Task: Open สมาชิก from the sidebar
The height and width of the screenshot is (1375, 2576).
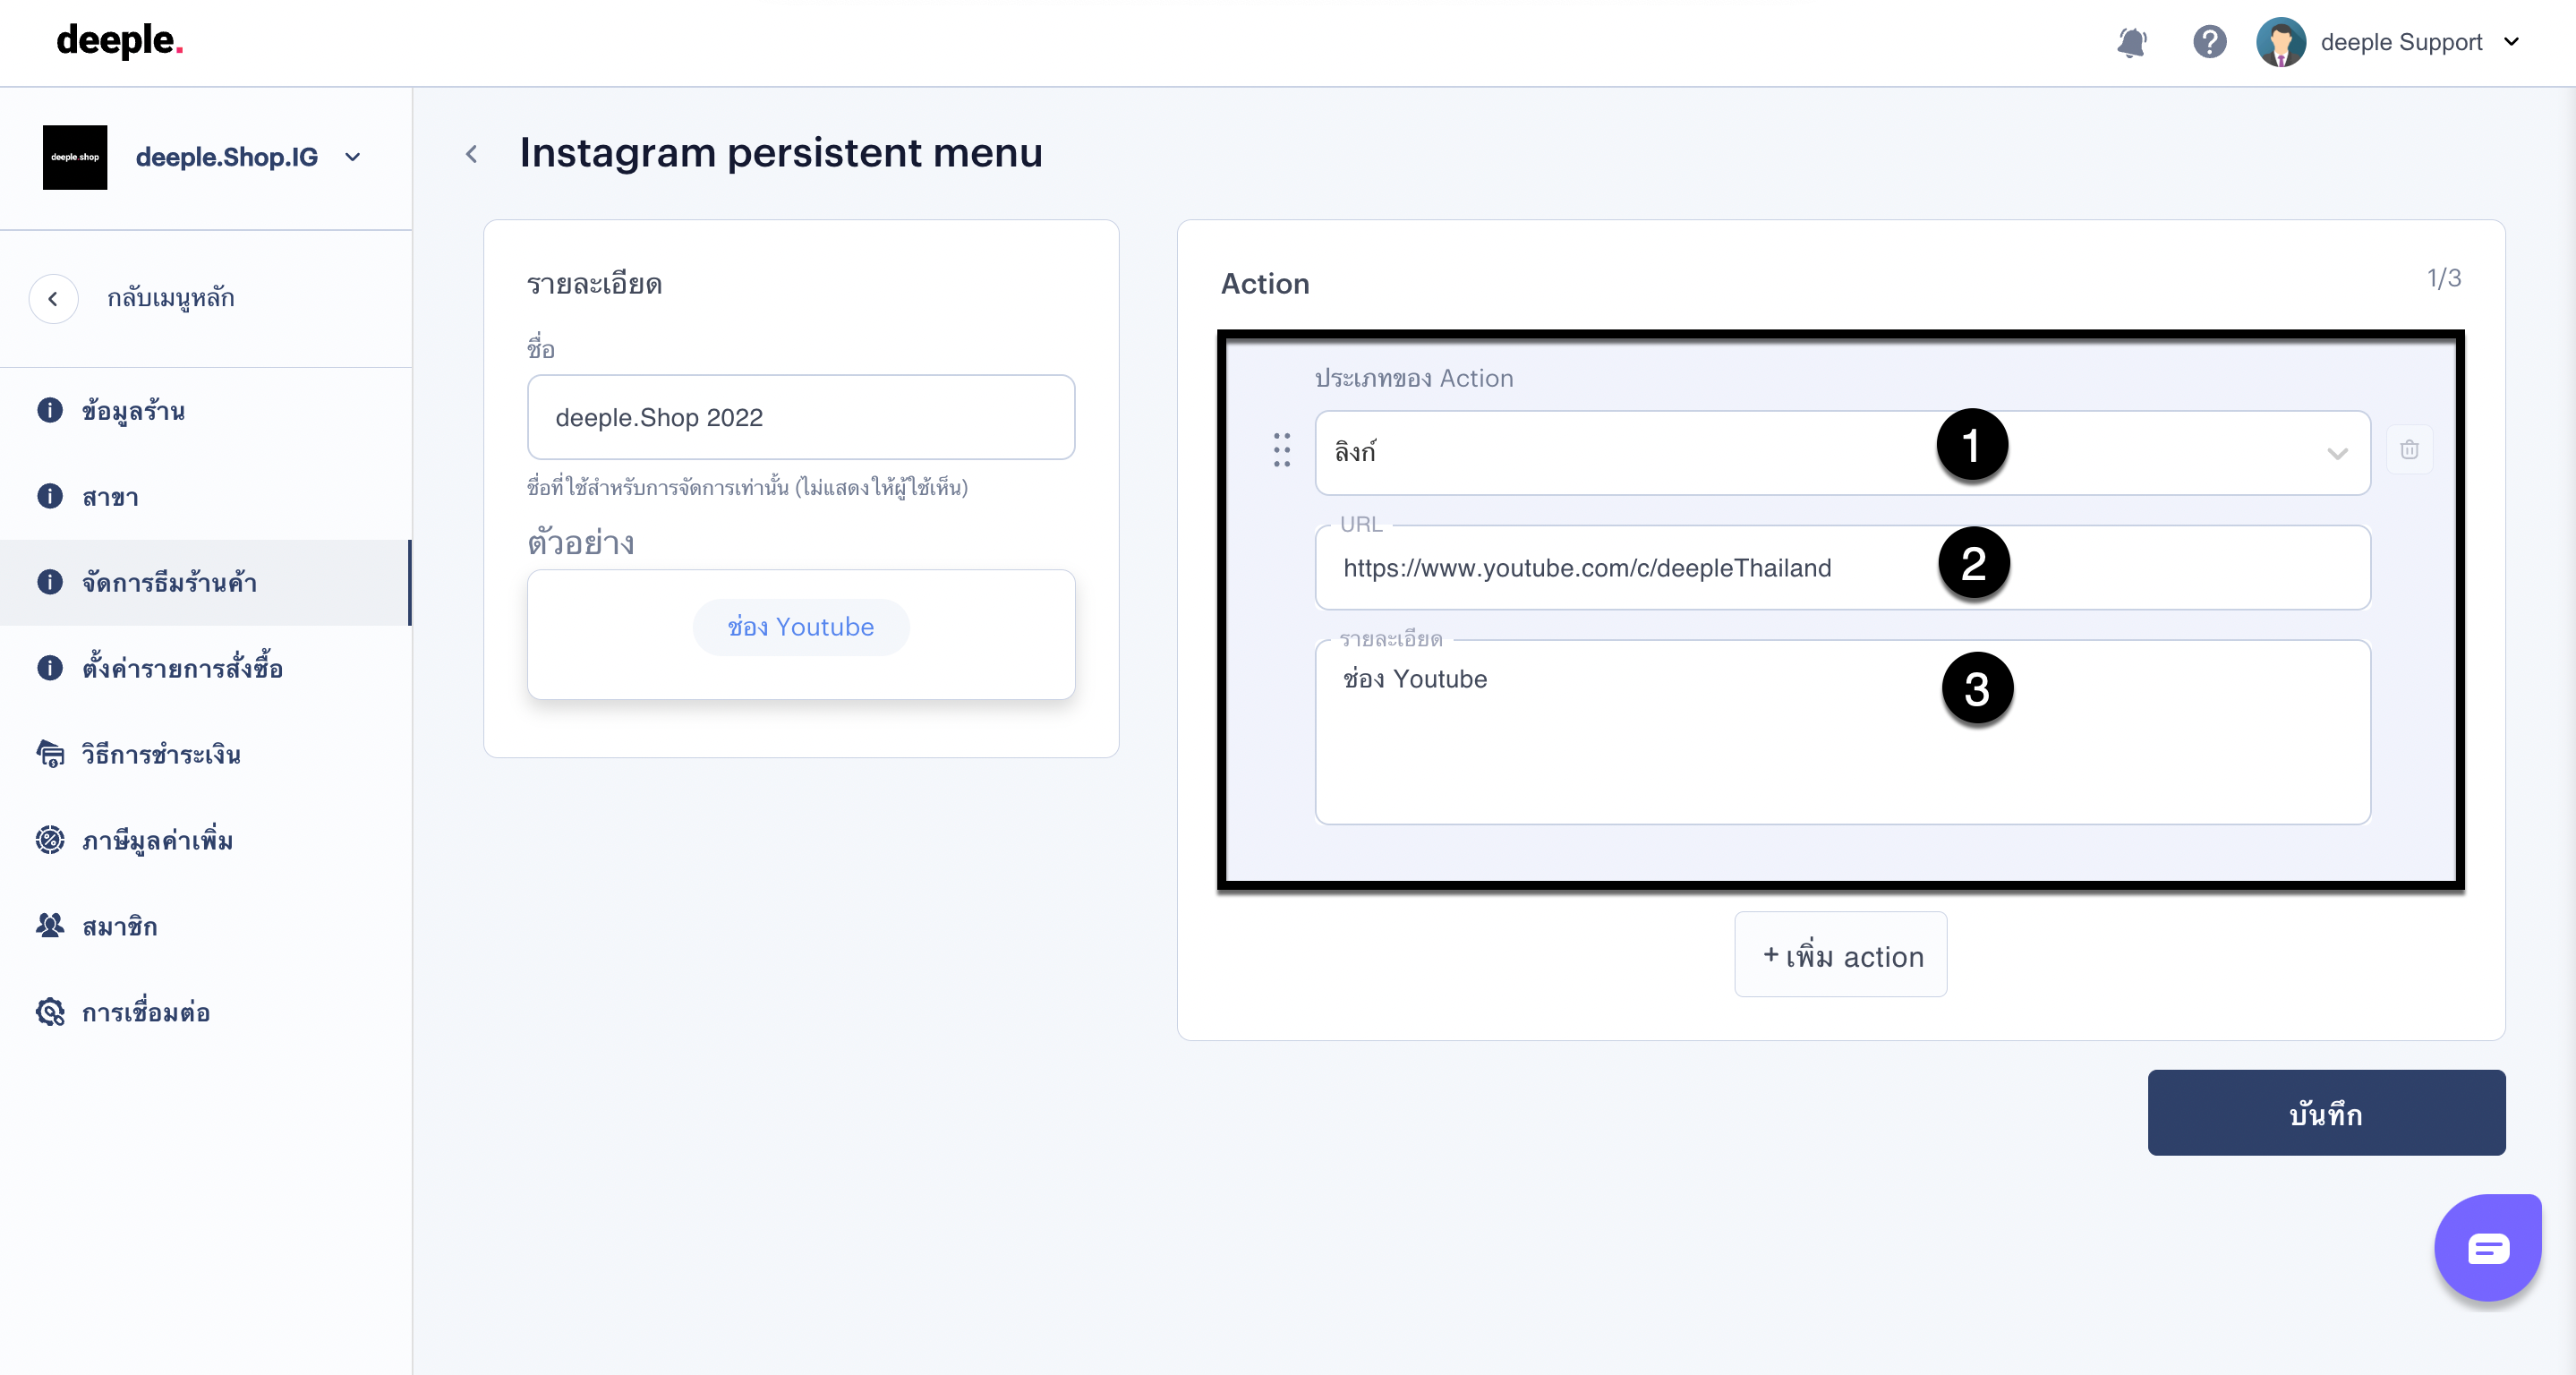Action: click(119, 926)
